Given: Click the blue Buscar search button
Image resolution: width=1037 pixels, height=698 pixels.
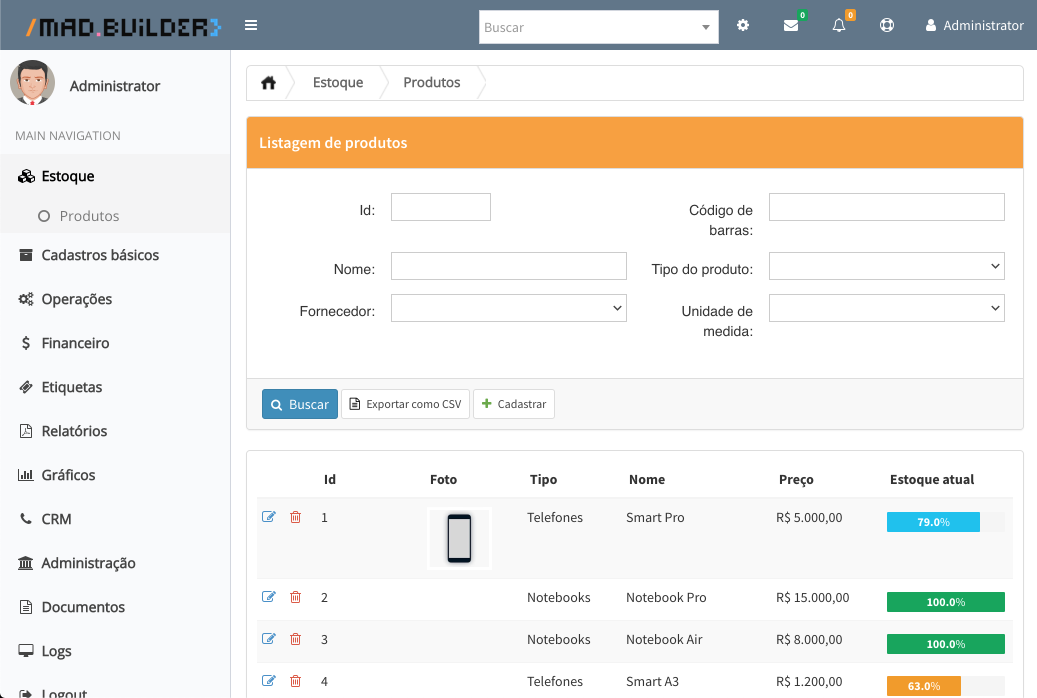Looking at the screenshot, I should [300, 404].
